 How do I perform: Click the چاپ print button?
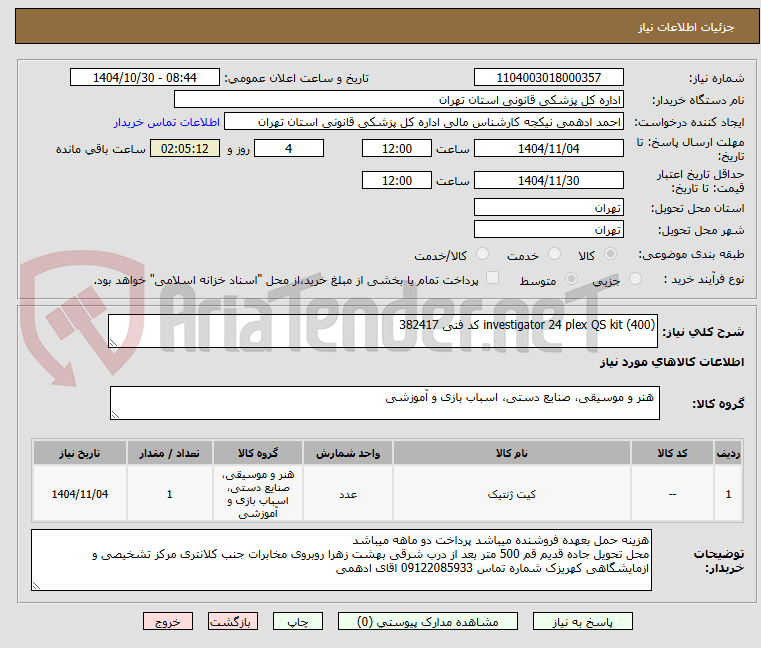pyautogui.click(x=298, y=621)
